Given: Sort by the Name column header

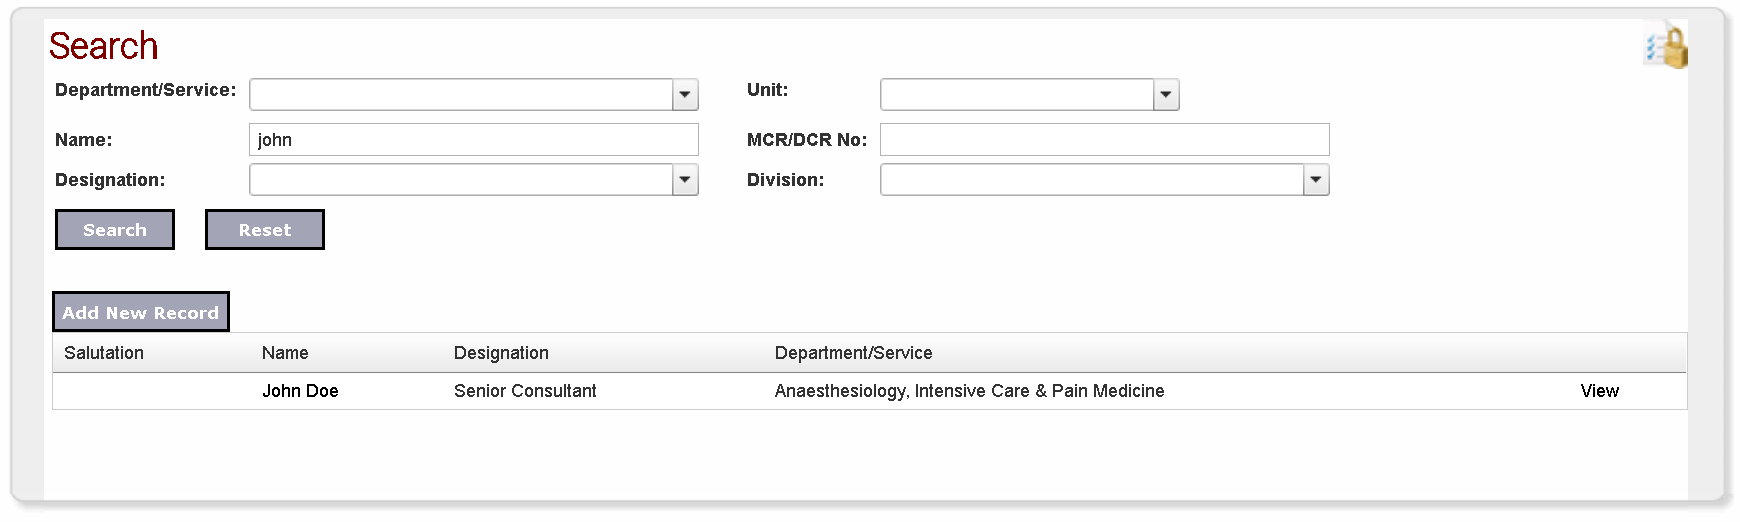Looking at the screenshot, I should click(285, 353).
